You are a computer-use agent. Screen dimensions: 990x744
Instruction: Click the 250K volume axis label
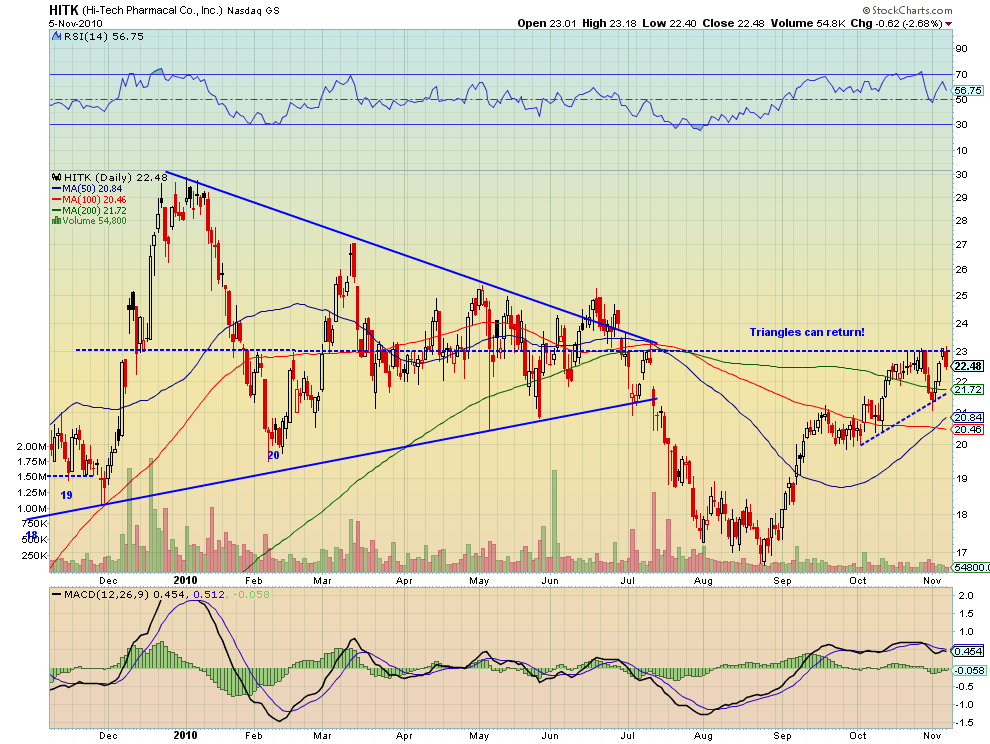pos(35,556)
